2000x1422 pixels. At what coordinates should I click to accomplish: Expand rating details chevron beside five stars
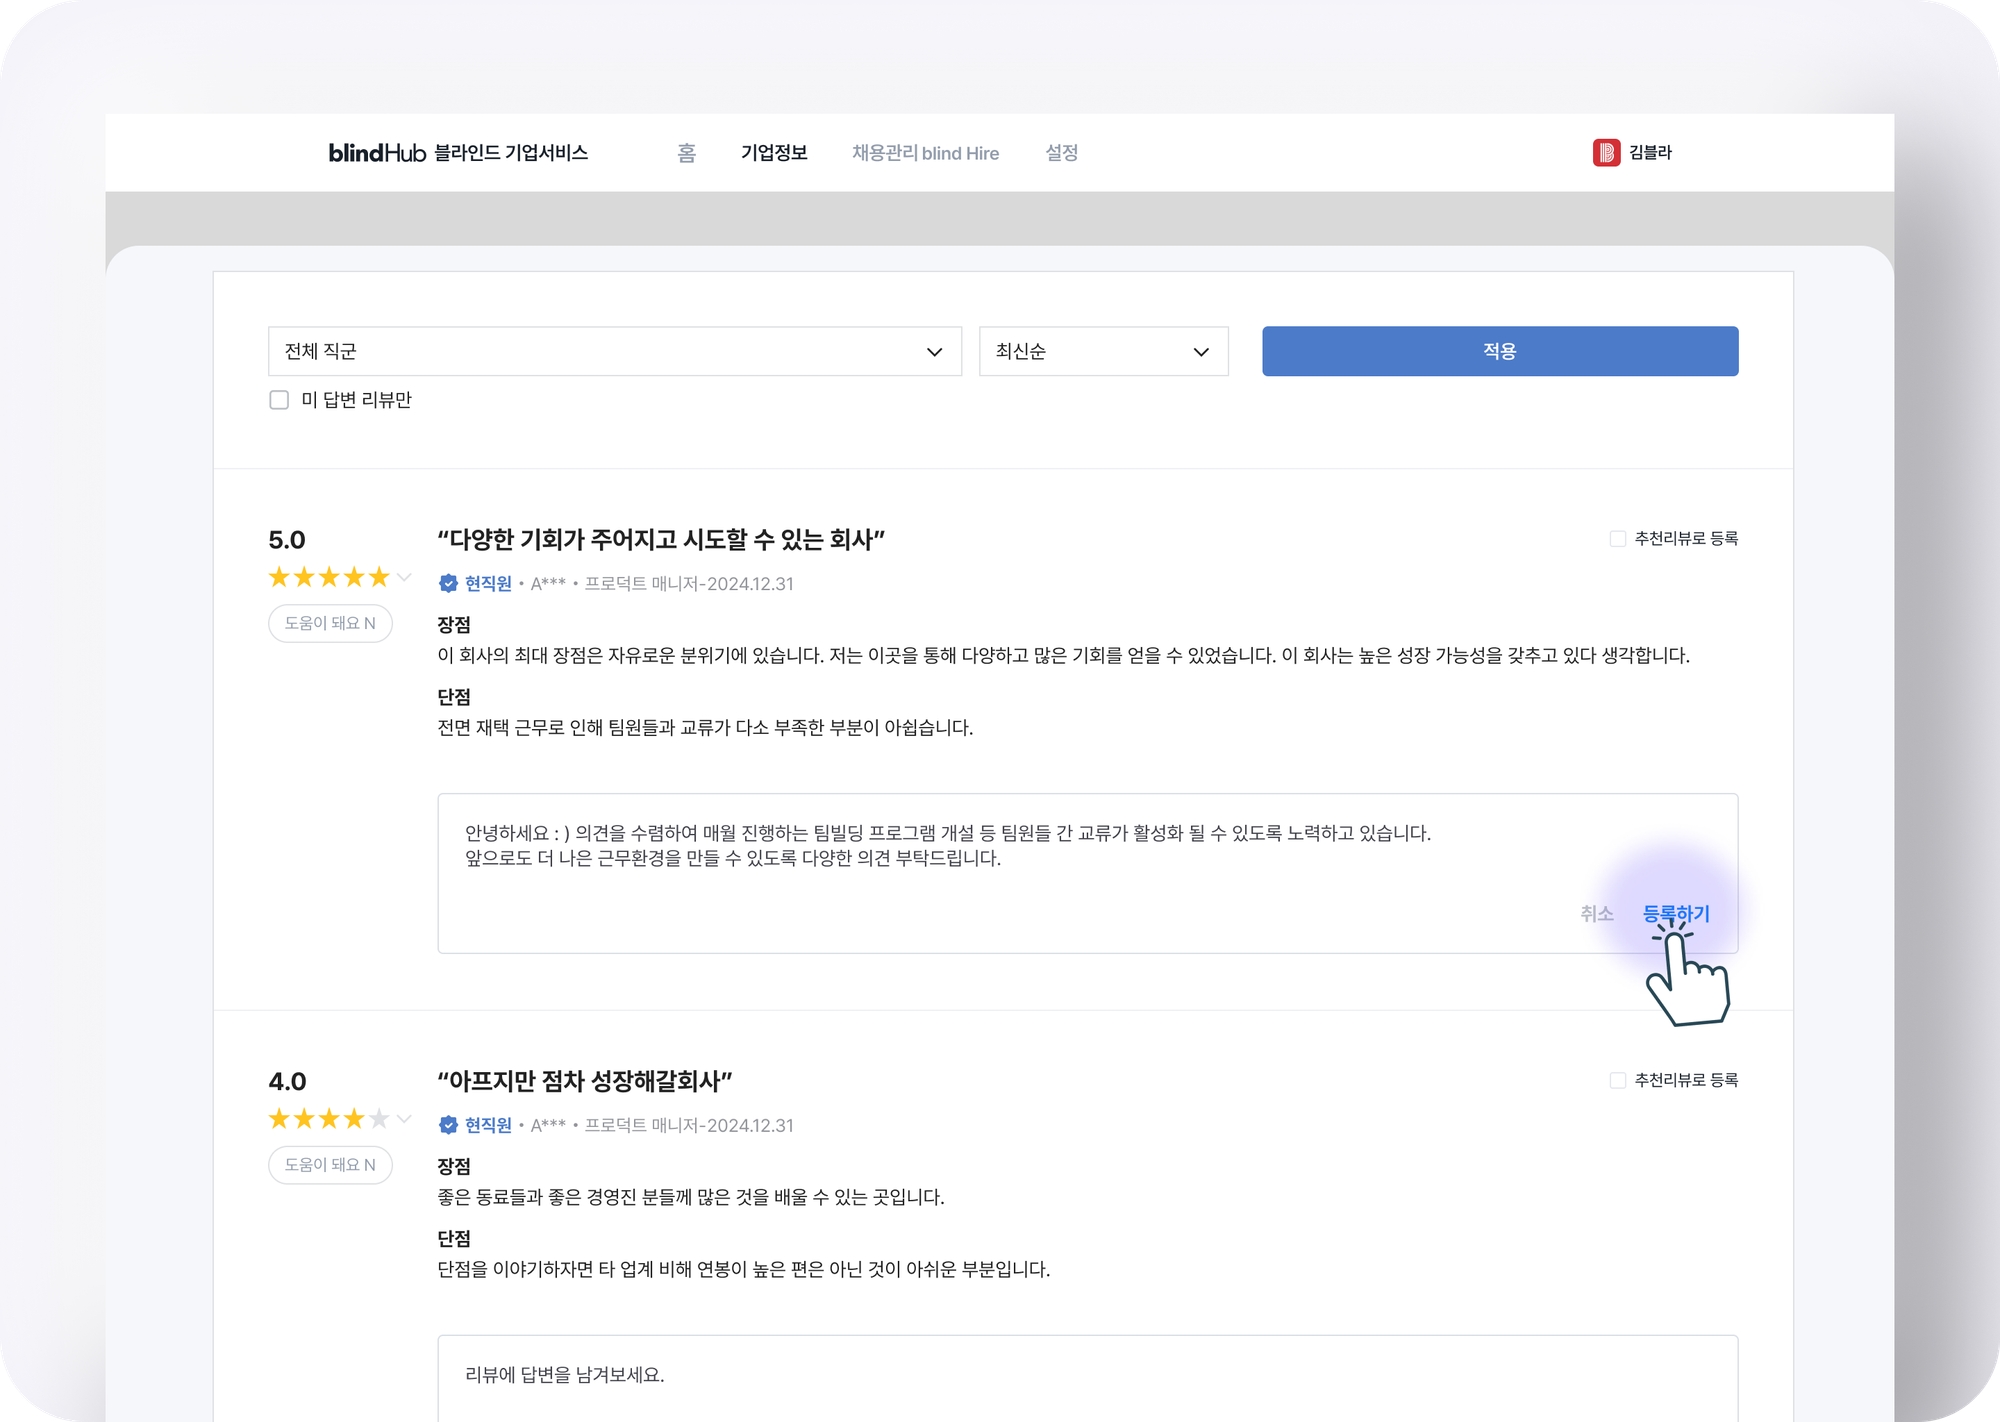[x=404, y=577]
